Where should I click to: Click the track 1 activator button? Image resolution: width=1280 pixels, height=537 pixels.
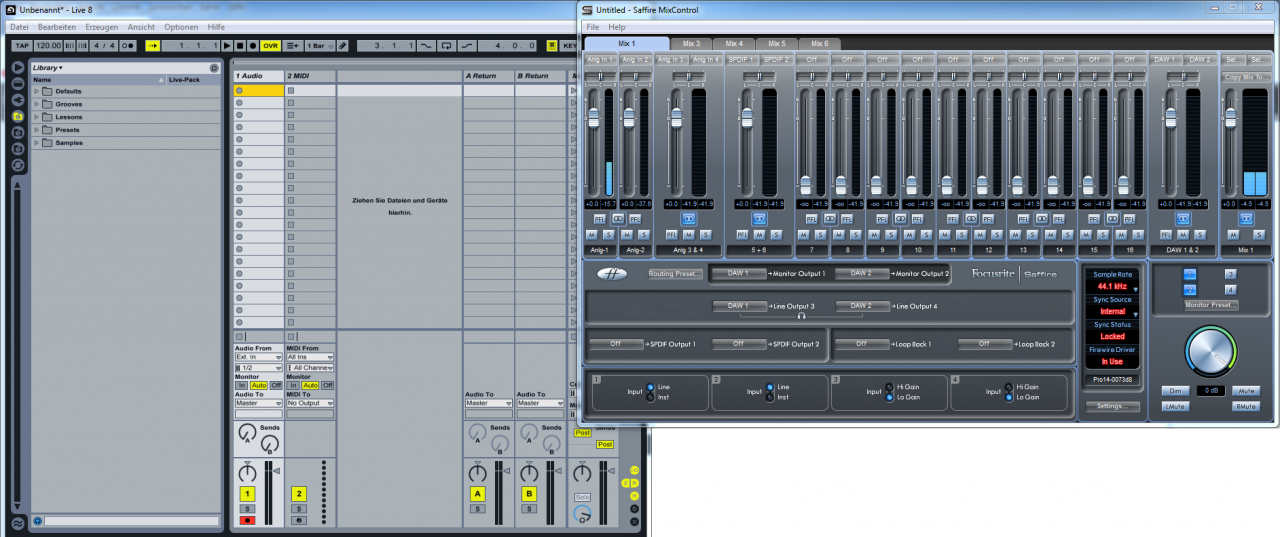click(x=246, y=494)
